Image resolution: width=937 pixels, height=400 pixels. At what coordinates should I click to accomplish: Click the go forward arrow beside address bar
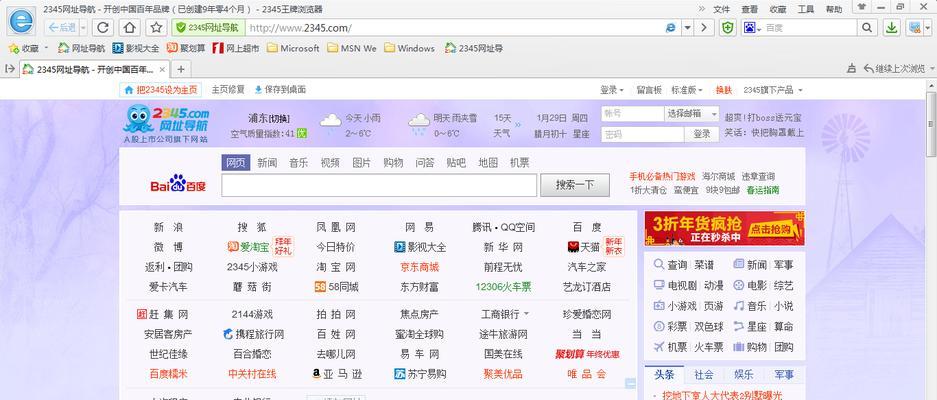coord(704,28)
